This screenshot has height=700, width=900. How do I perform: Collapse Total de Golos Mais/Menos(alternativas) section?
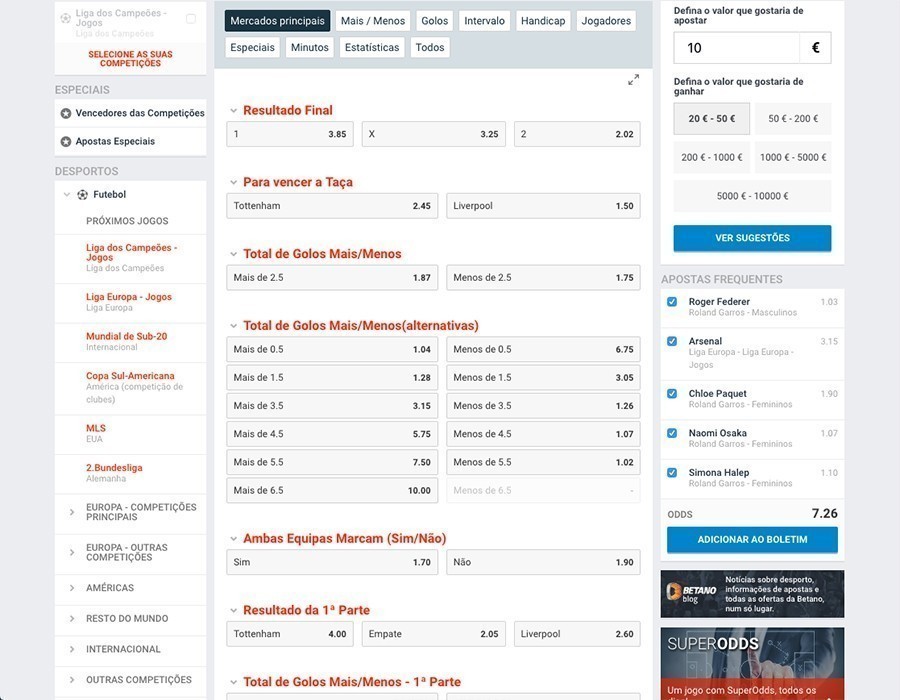234,326
